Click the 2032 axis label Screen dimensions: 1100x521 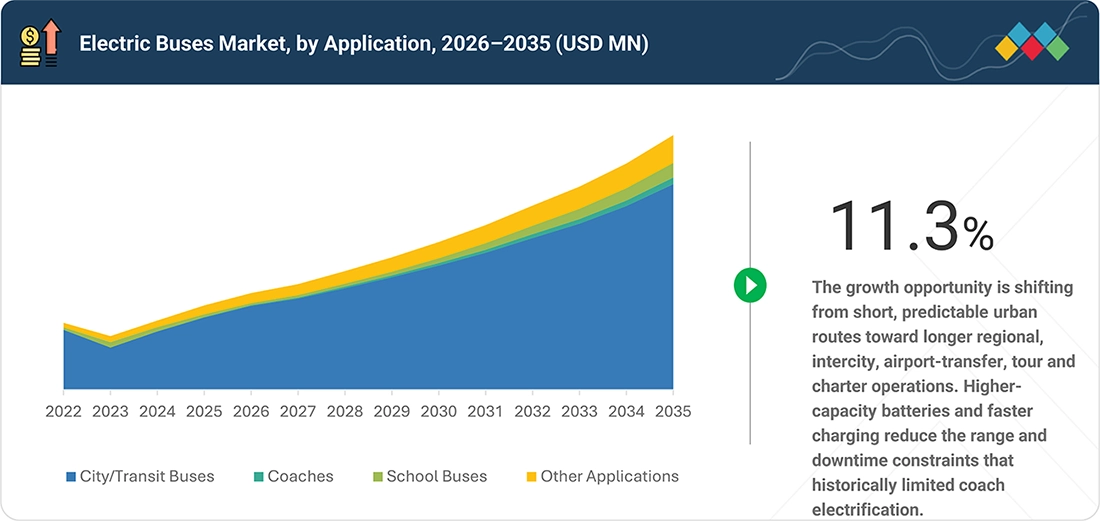[532, 412]
